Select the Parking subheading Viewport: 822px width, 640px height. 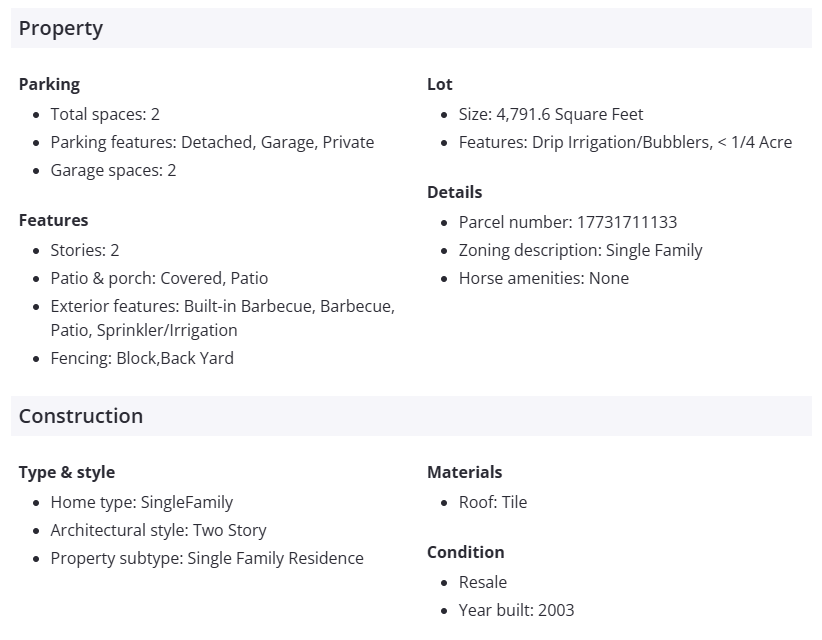(49, 84)
